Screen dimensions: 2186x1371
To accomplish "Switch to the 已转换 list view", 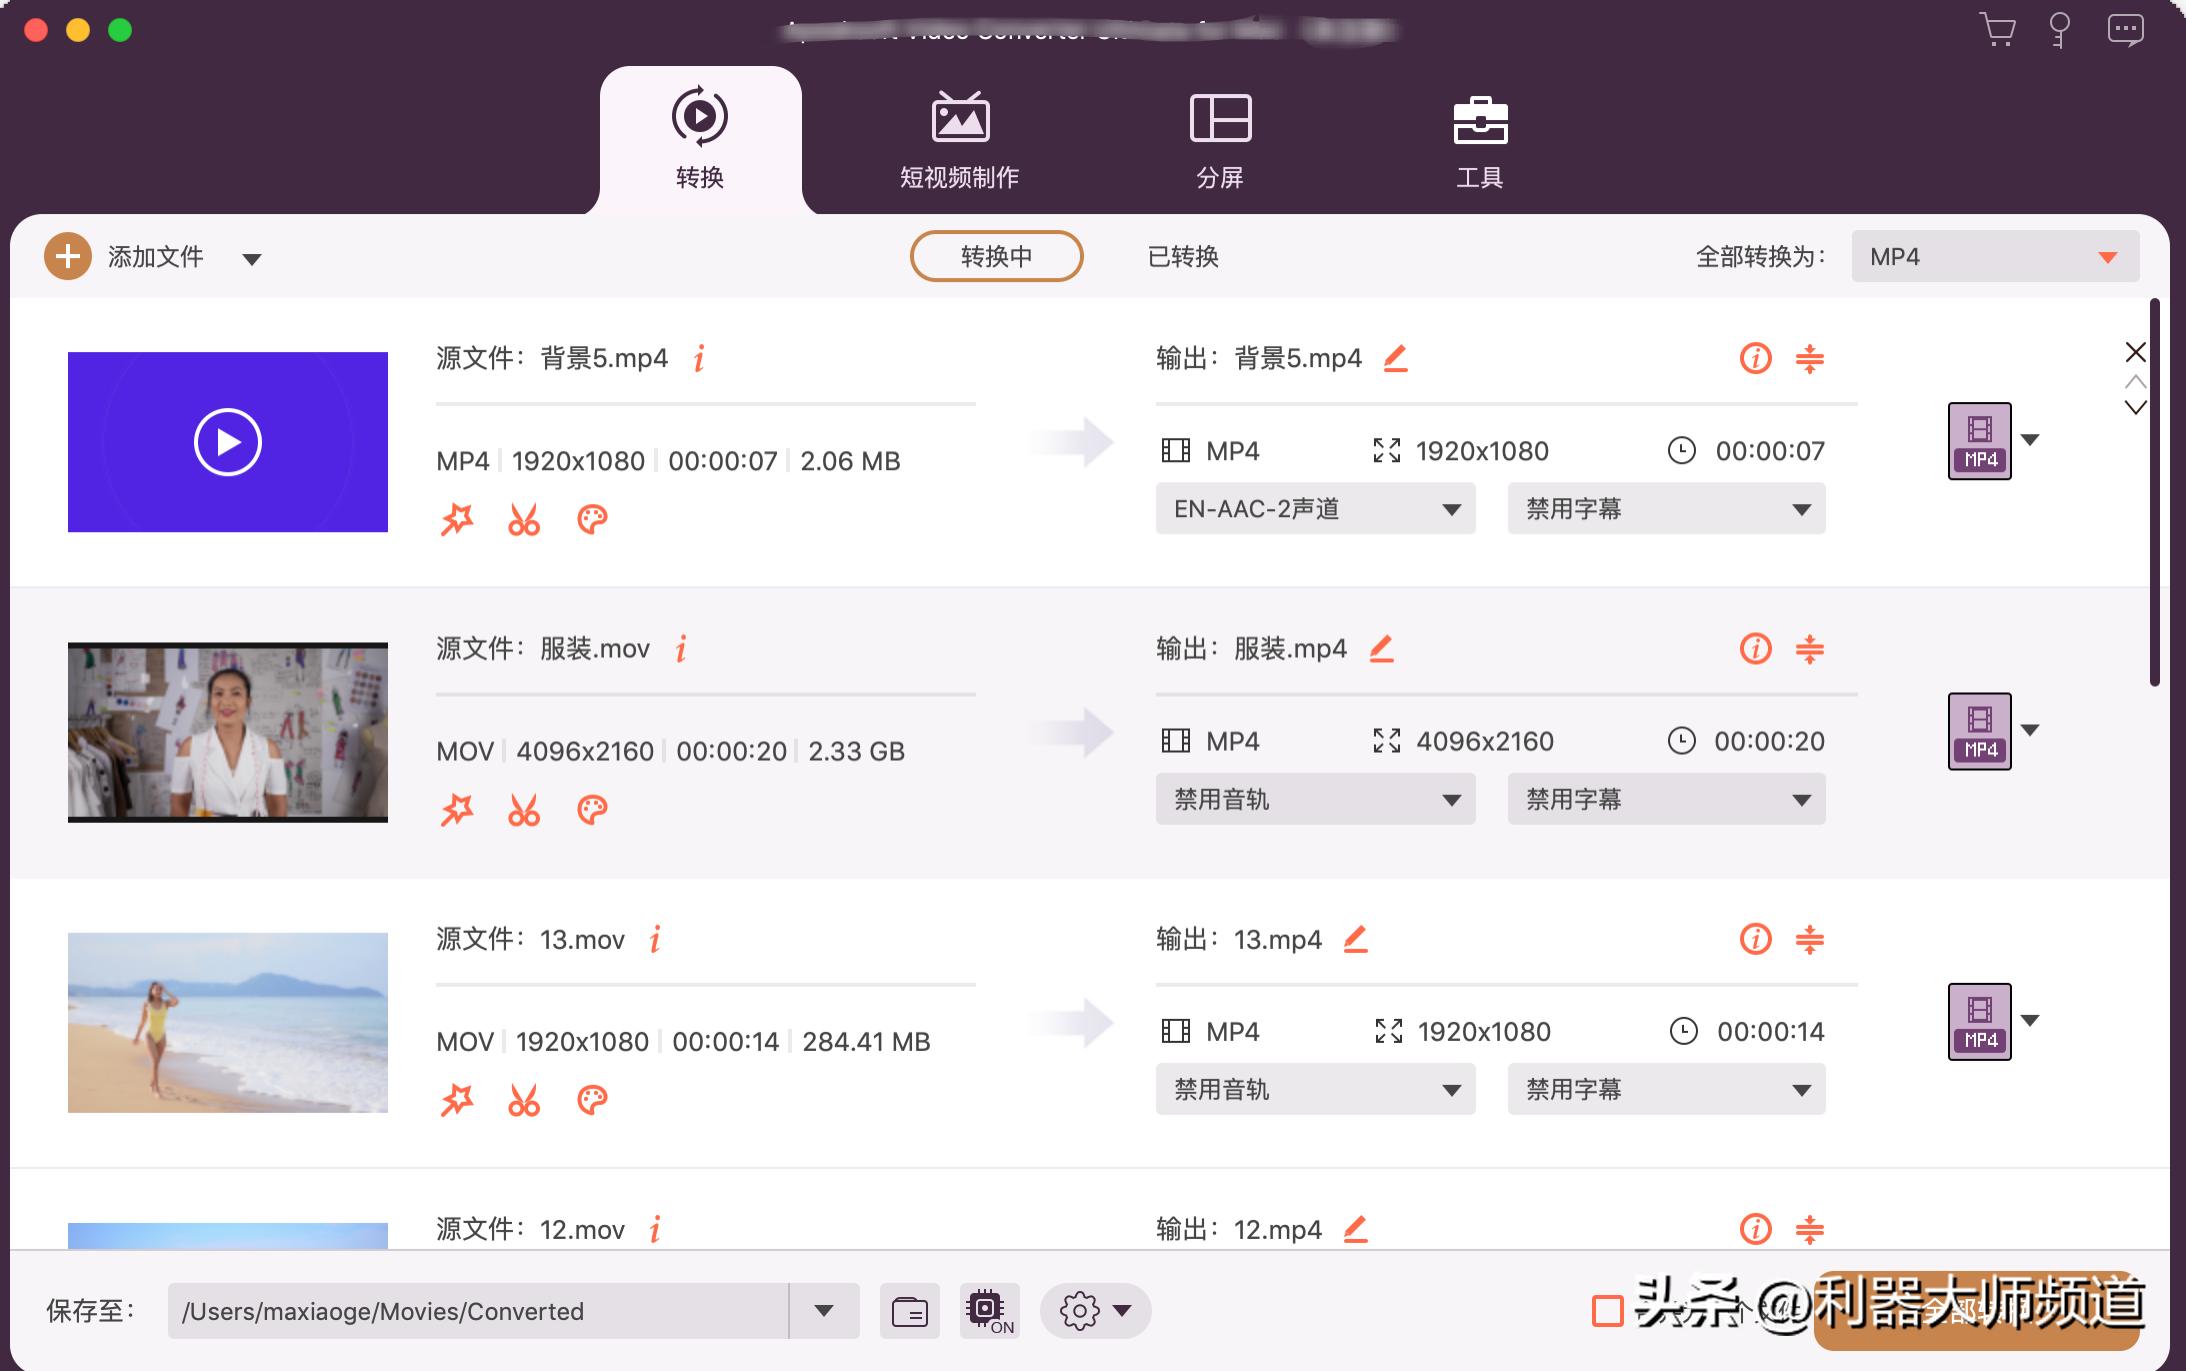I will tap(1183, 256).
